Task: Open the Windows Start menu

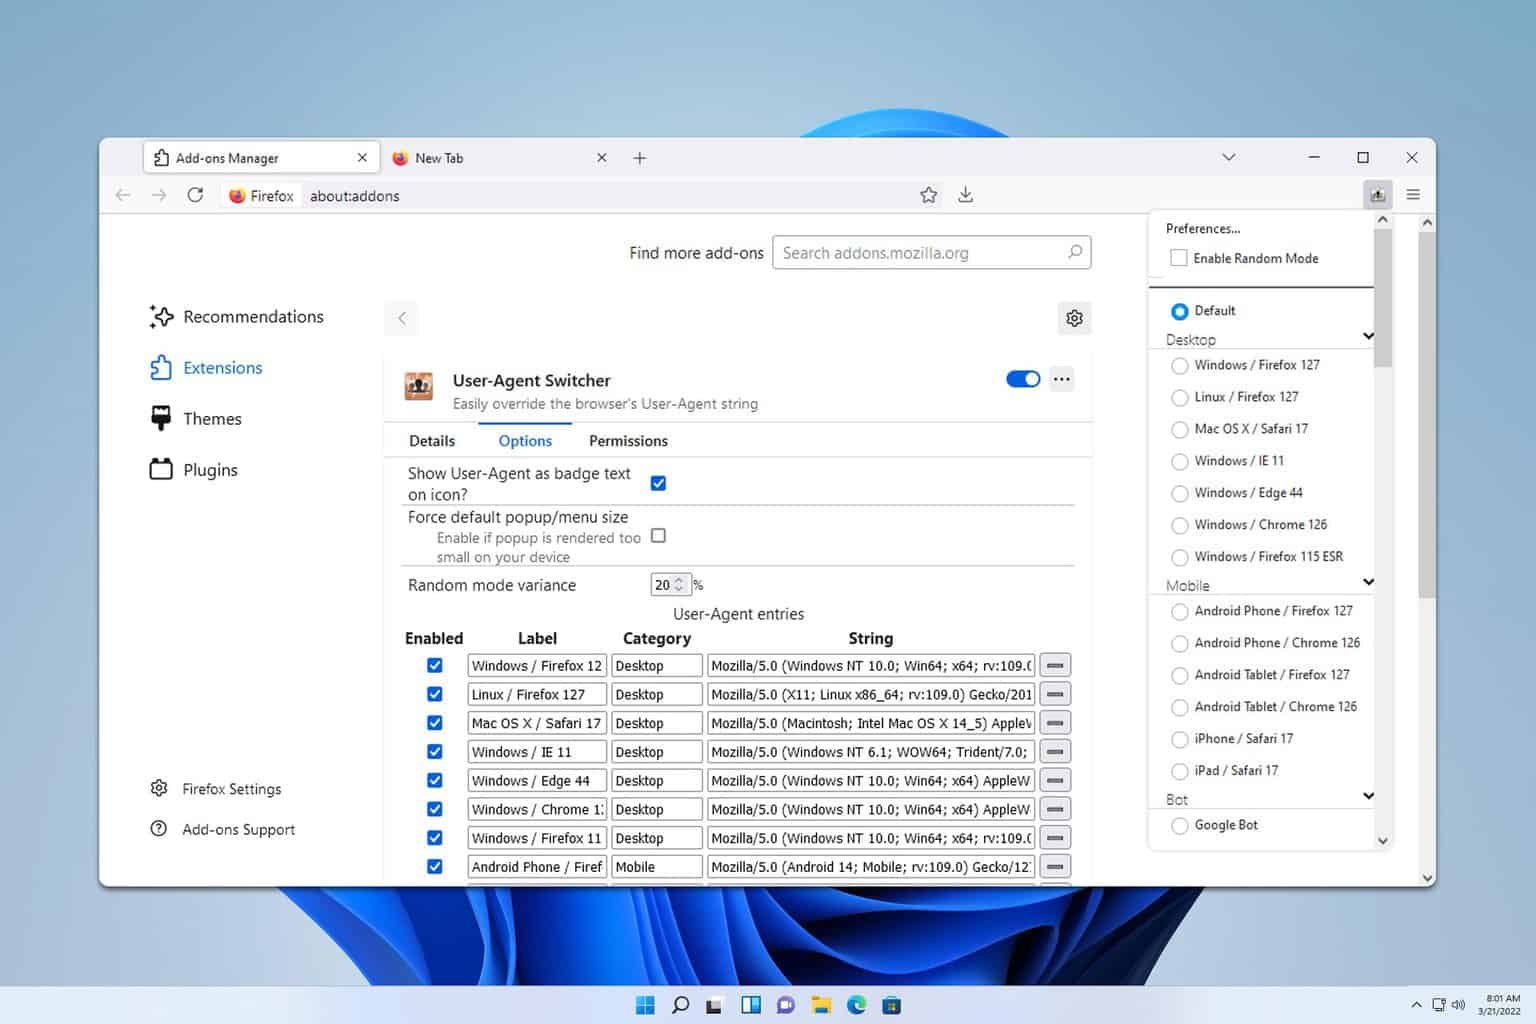Action: coord(645,1005)
